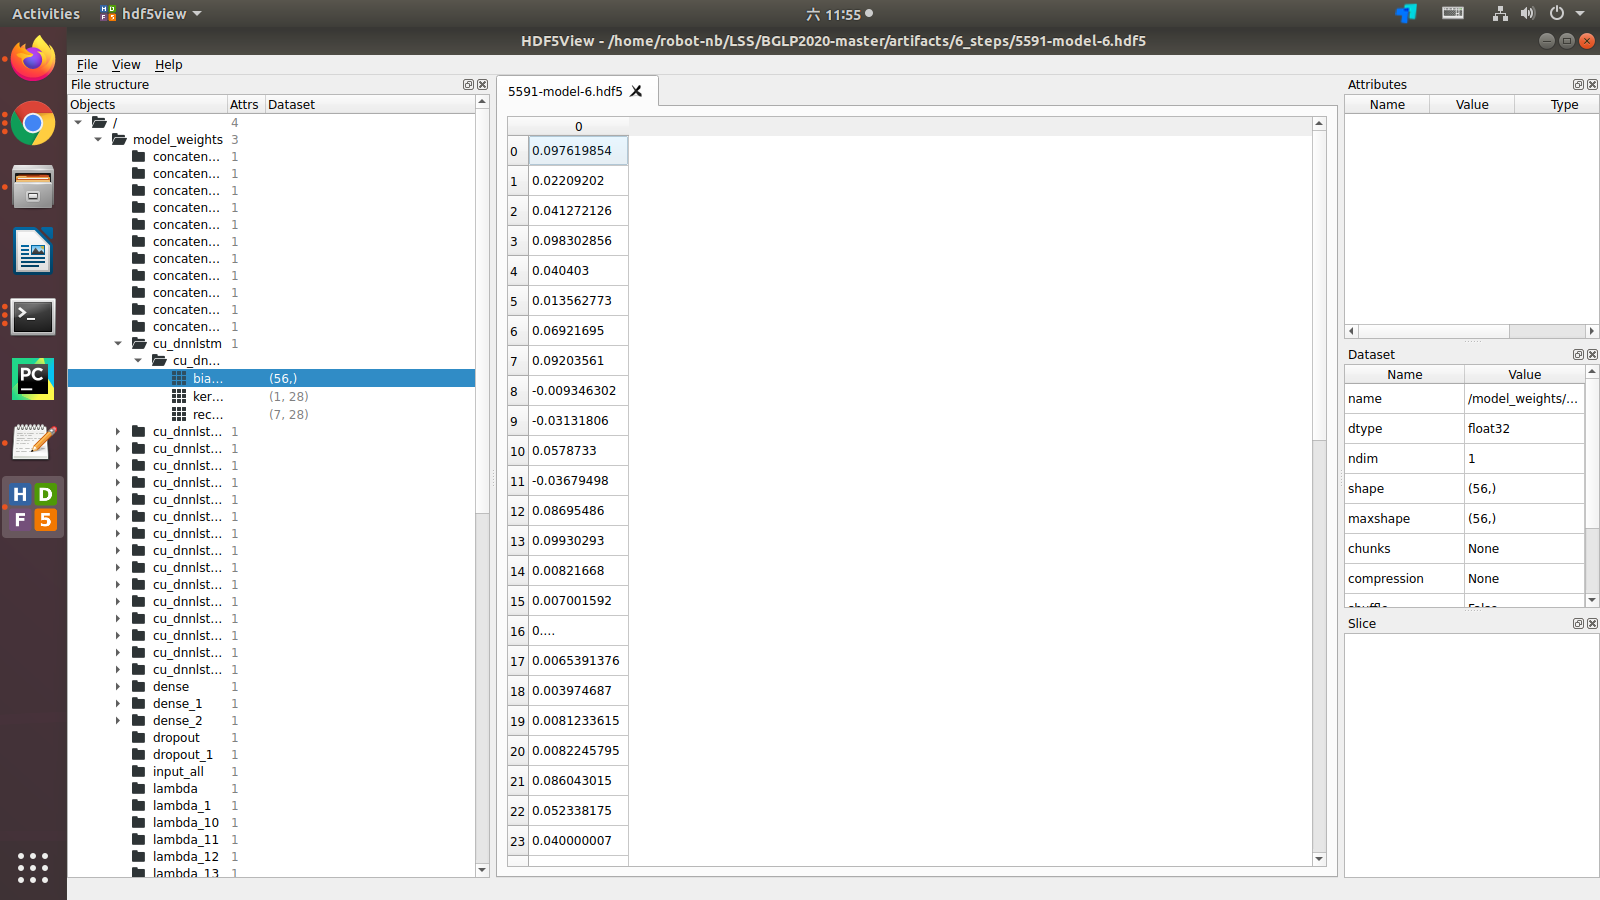Viewport: 1600px width, 900px height.
Task: Toggle floating mode for the Slice panel
Action: coord(1578,623)
